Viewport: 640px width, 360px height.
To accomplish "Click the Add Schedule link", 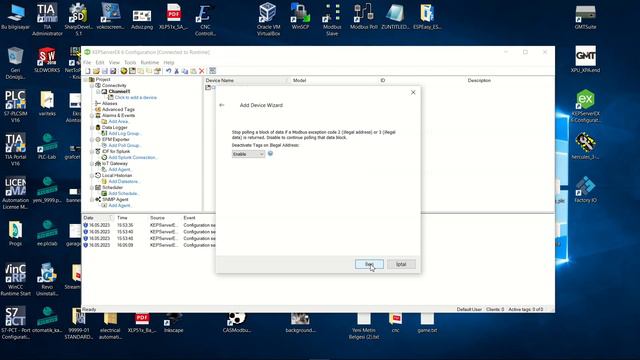I will coord(124,193).
